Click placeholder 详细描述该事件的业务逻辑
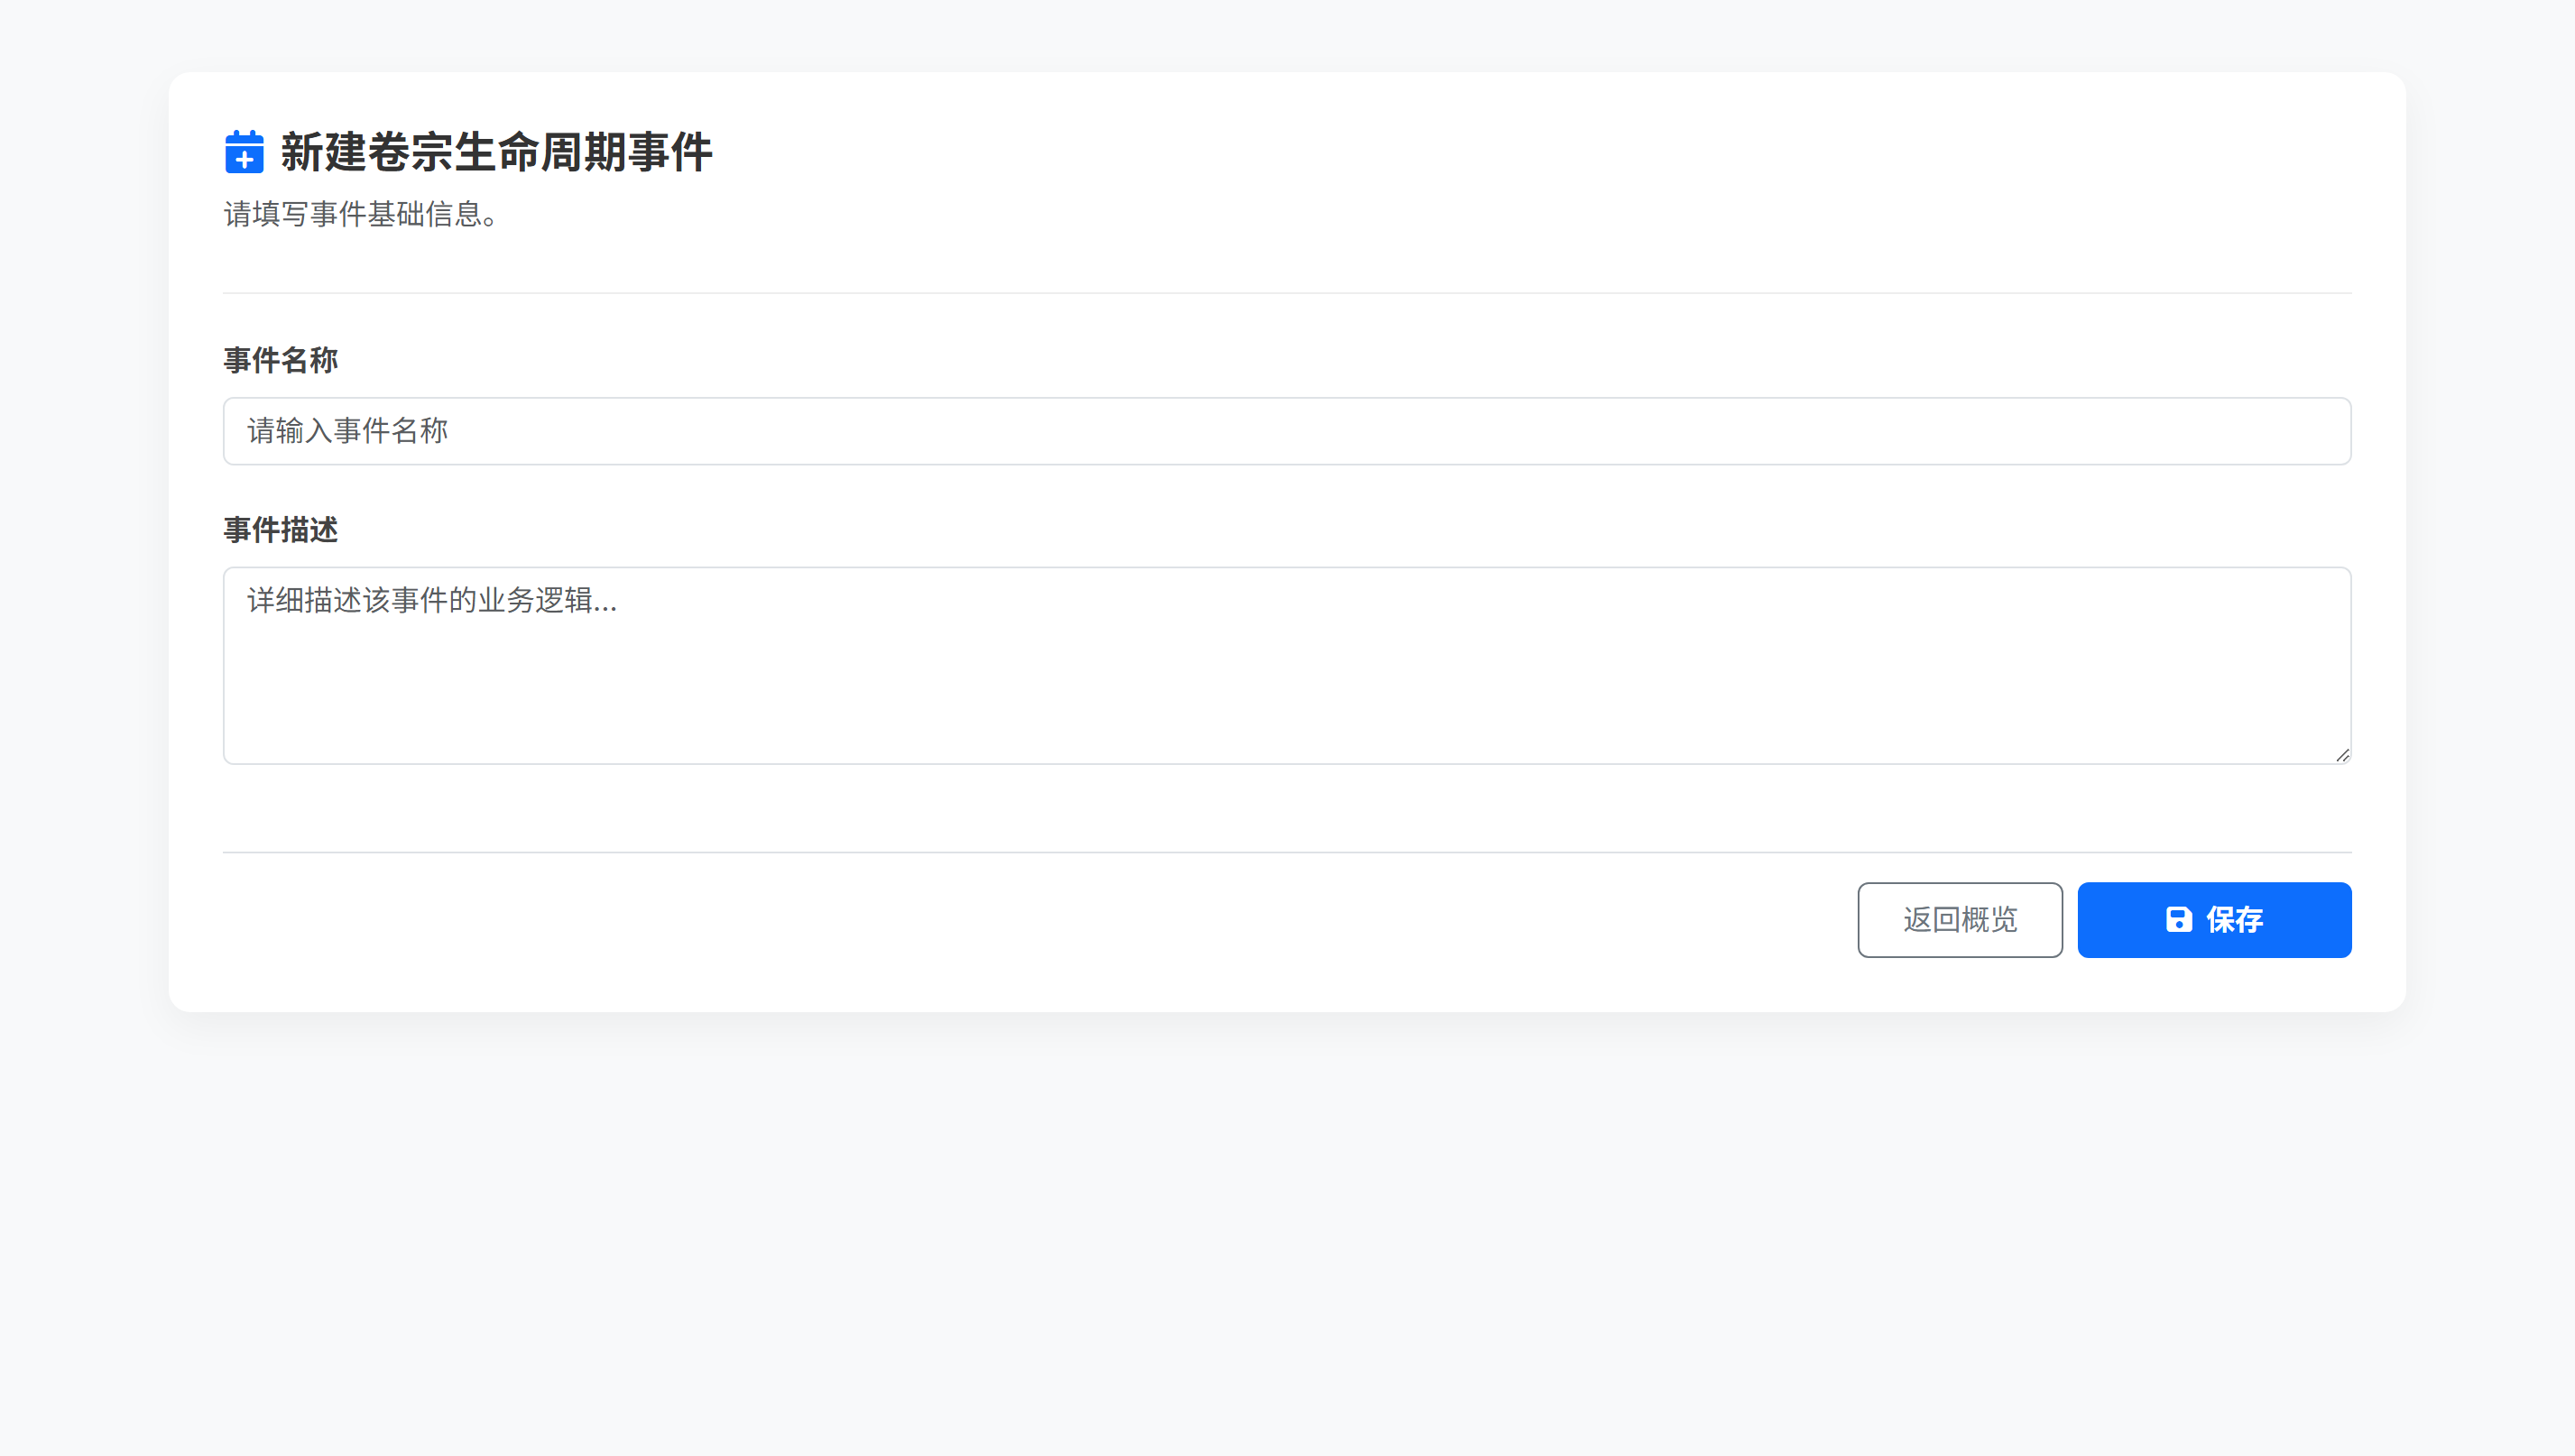The image size is (2575, 1456). coord(432,600)
